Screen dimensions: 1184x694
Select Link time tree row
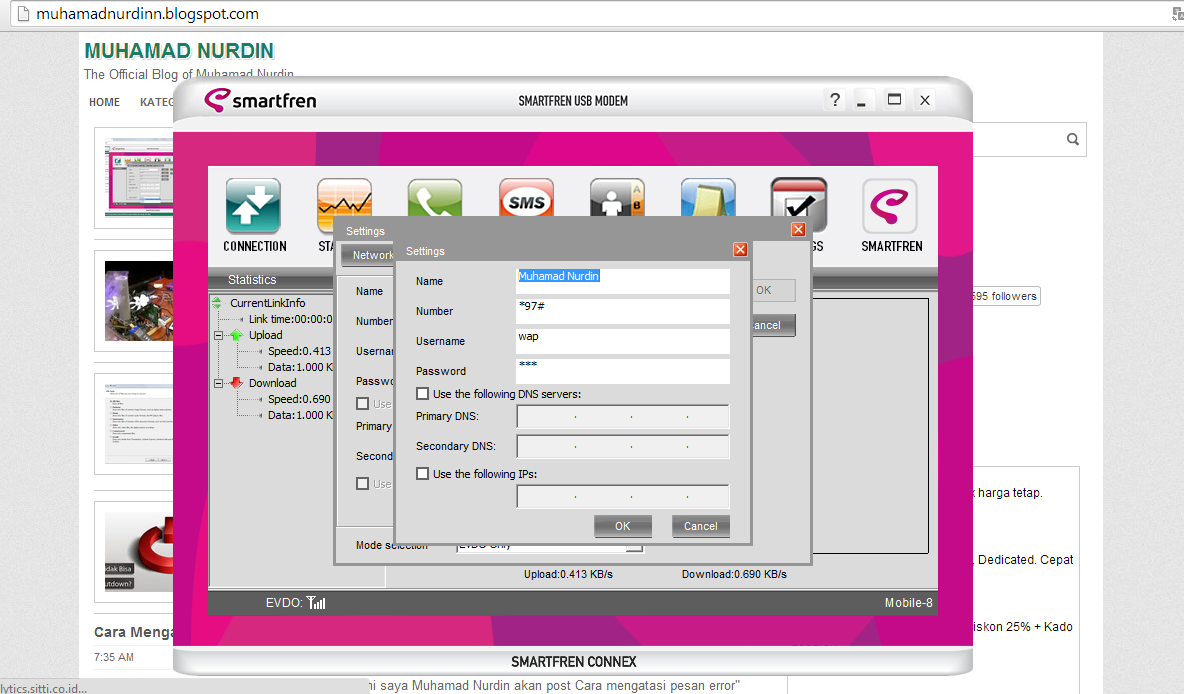pos(290,319)
